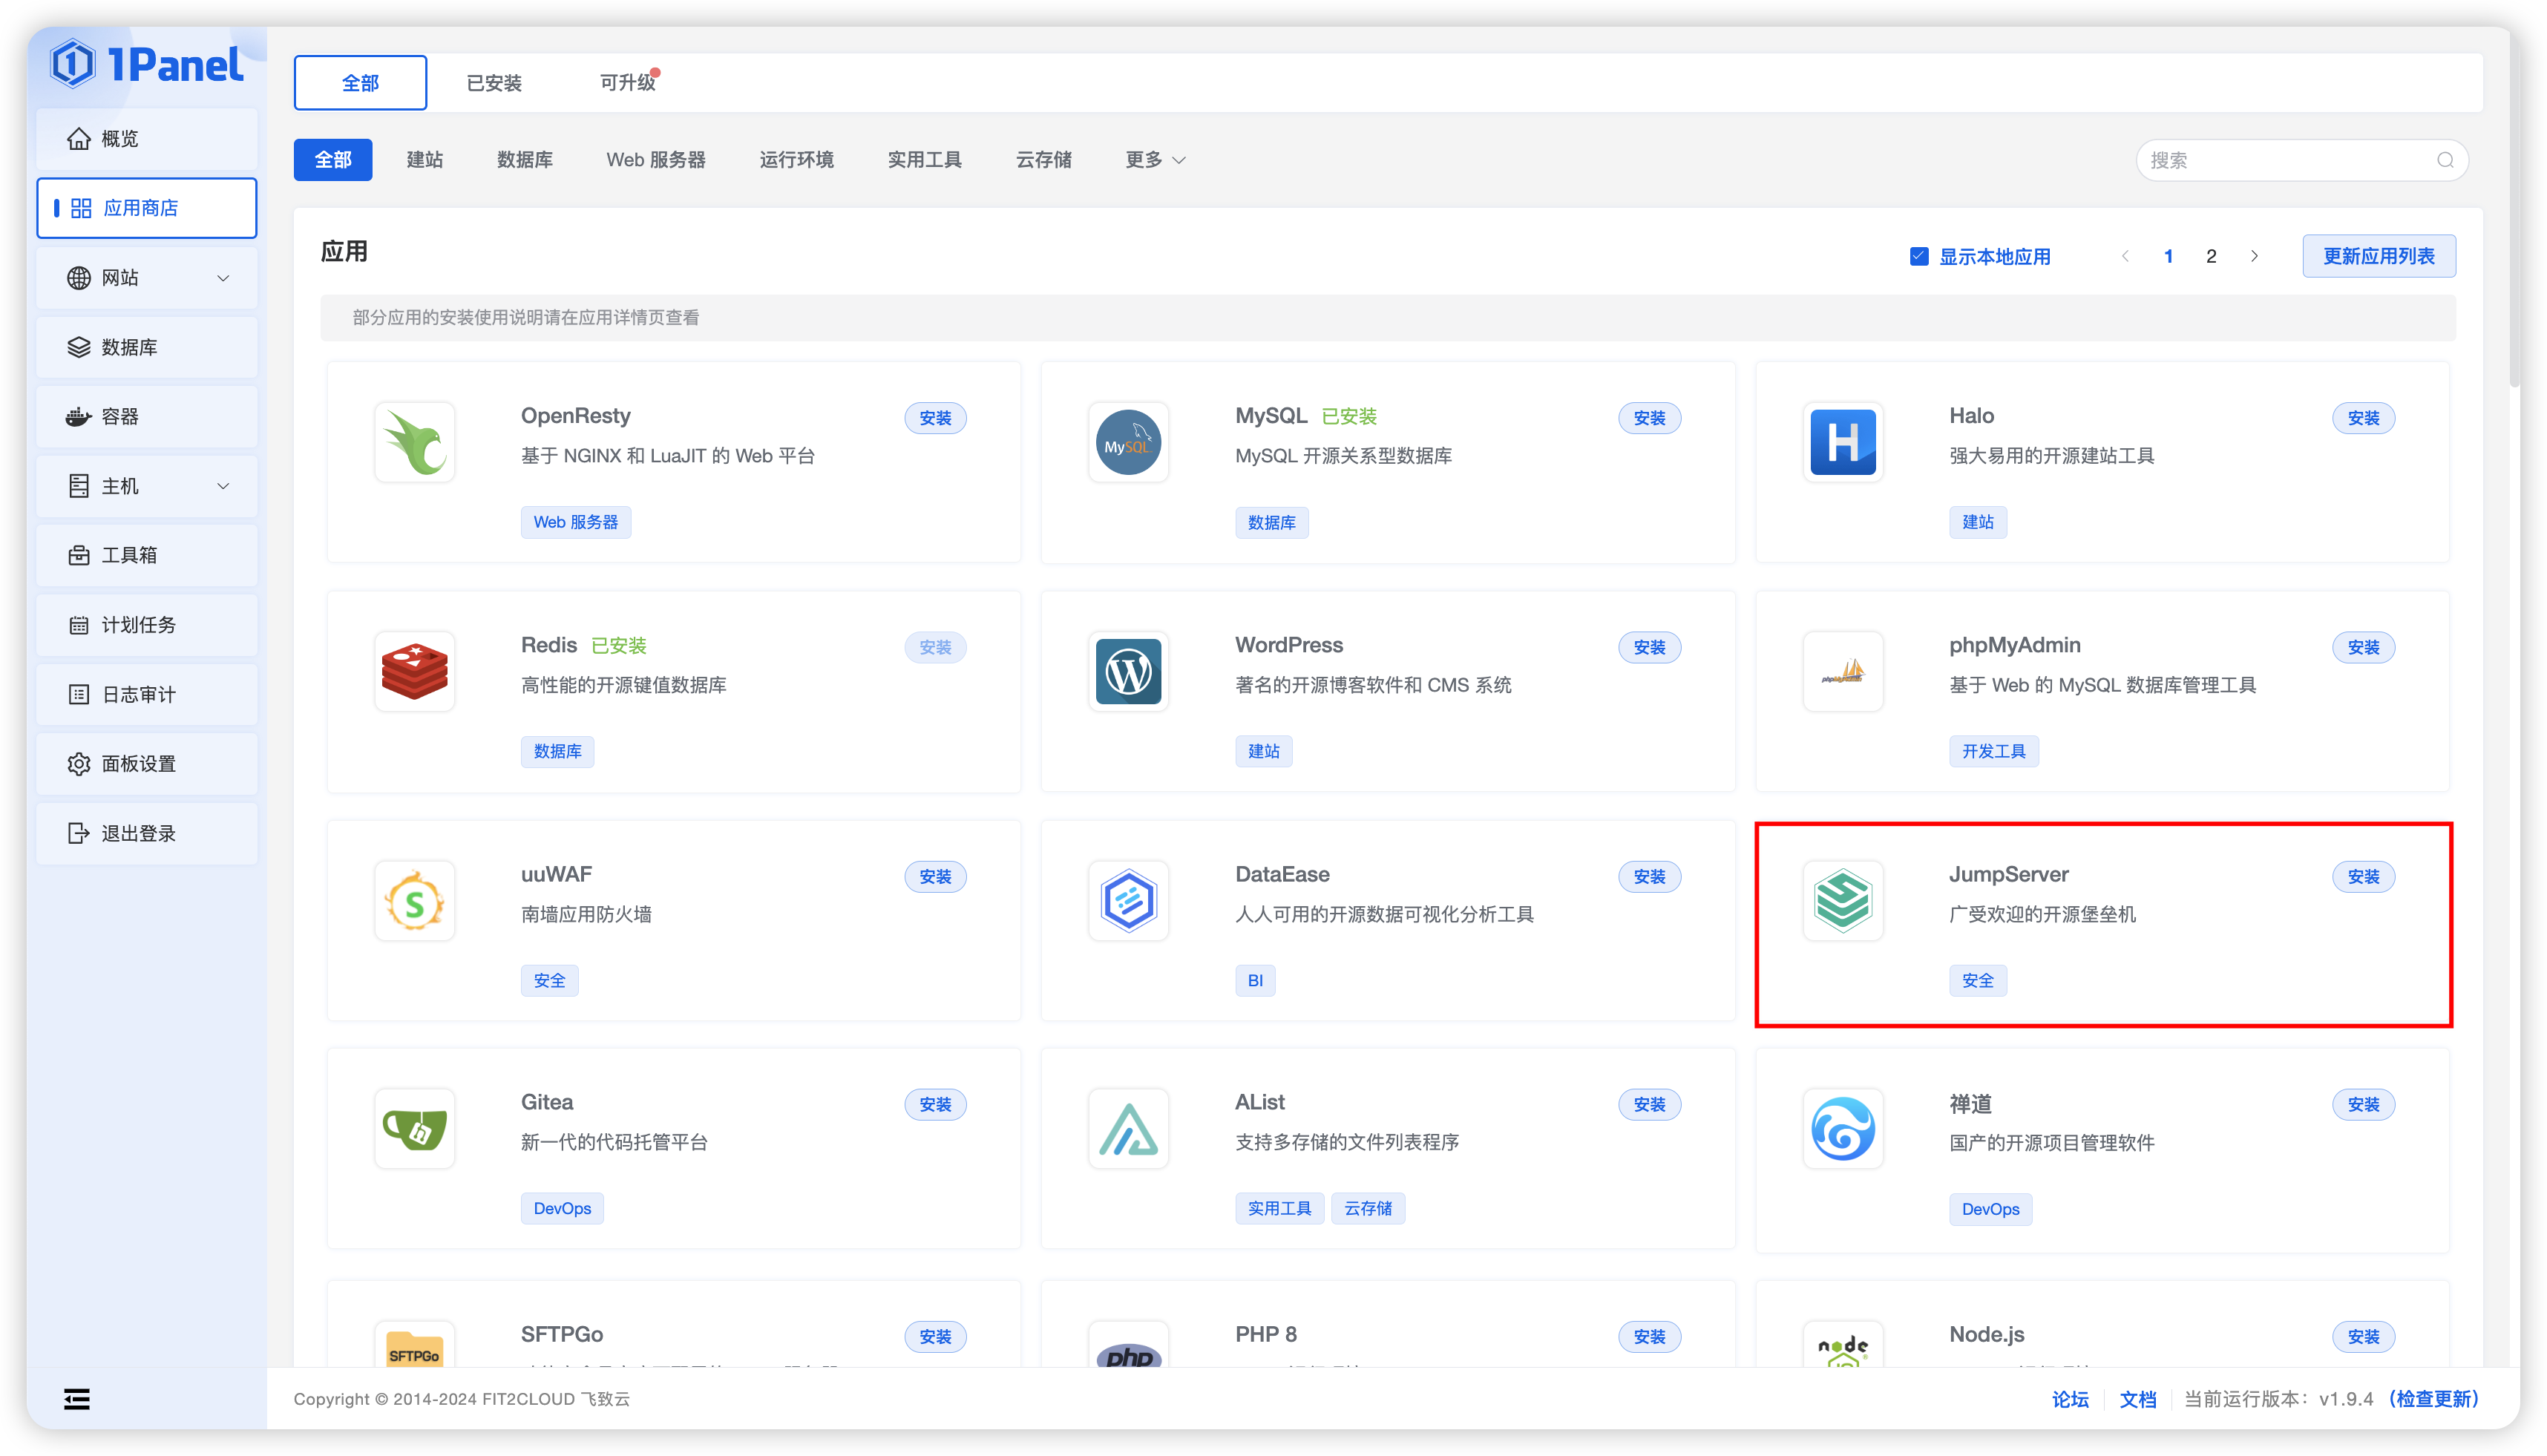The width and height of the screenshot is (2547, 1456).
Task: Open the Redis app icon
Action: pos(414,671)
